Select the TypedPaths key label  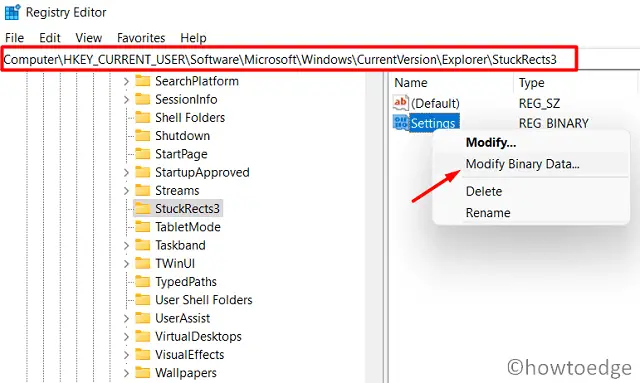pos(186,282)
